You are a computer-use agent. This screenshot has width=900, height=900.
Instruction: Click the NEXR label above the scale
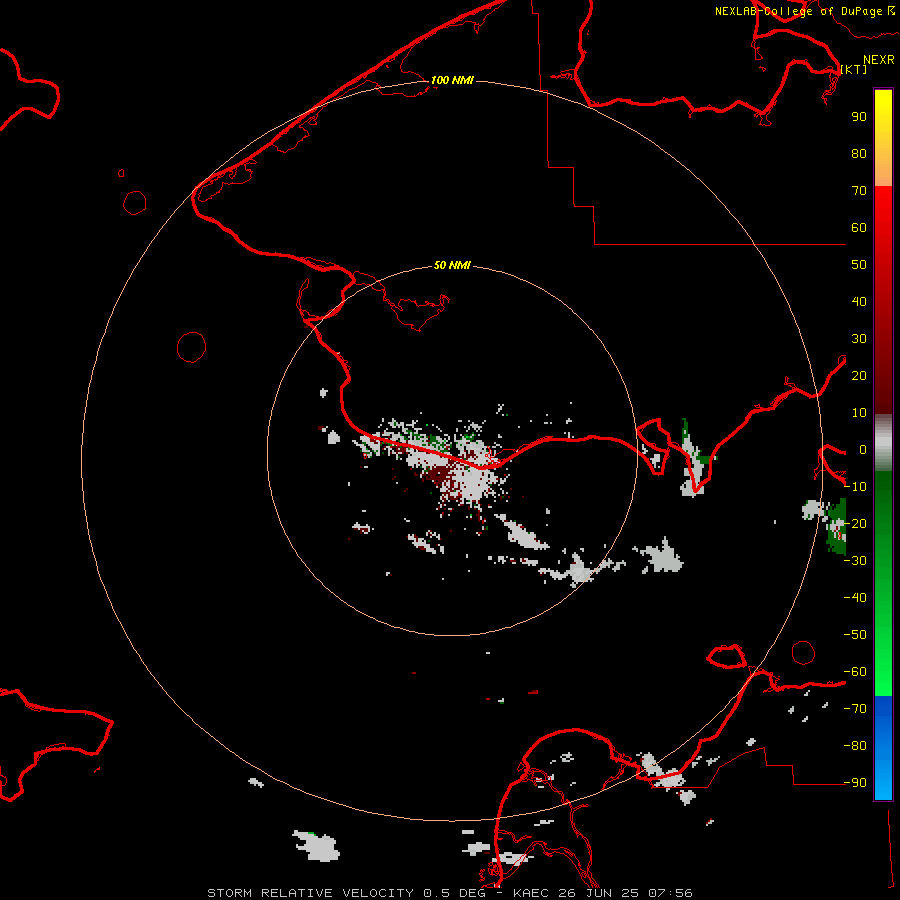coord(879,60)
